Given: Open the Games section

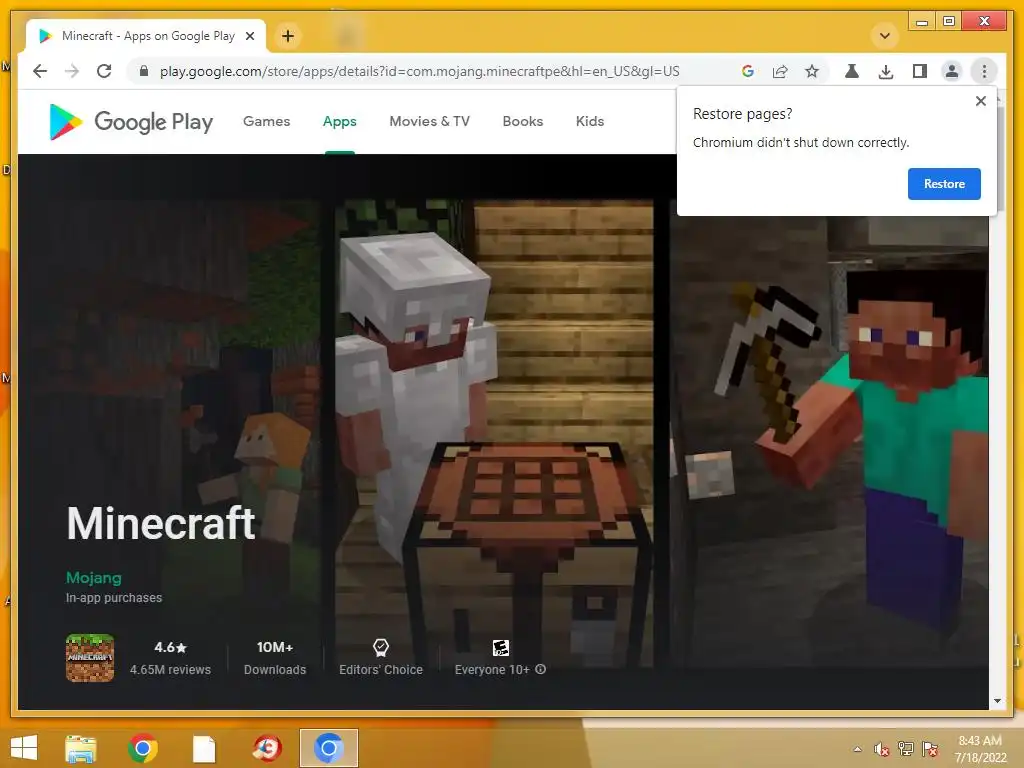Looking at the screenshot, I should [x=266, y=121].
